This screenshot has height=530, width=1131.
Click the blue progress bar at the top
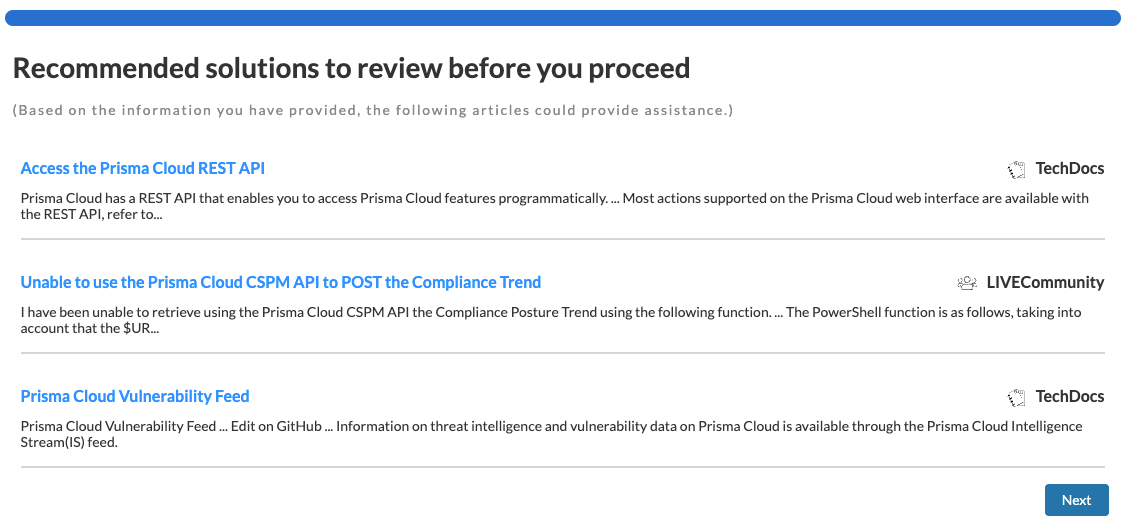(563, 18)
